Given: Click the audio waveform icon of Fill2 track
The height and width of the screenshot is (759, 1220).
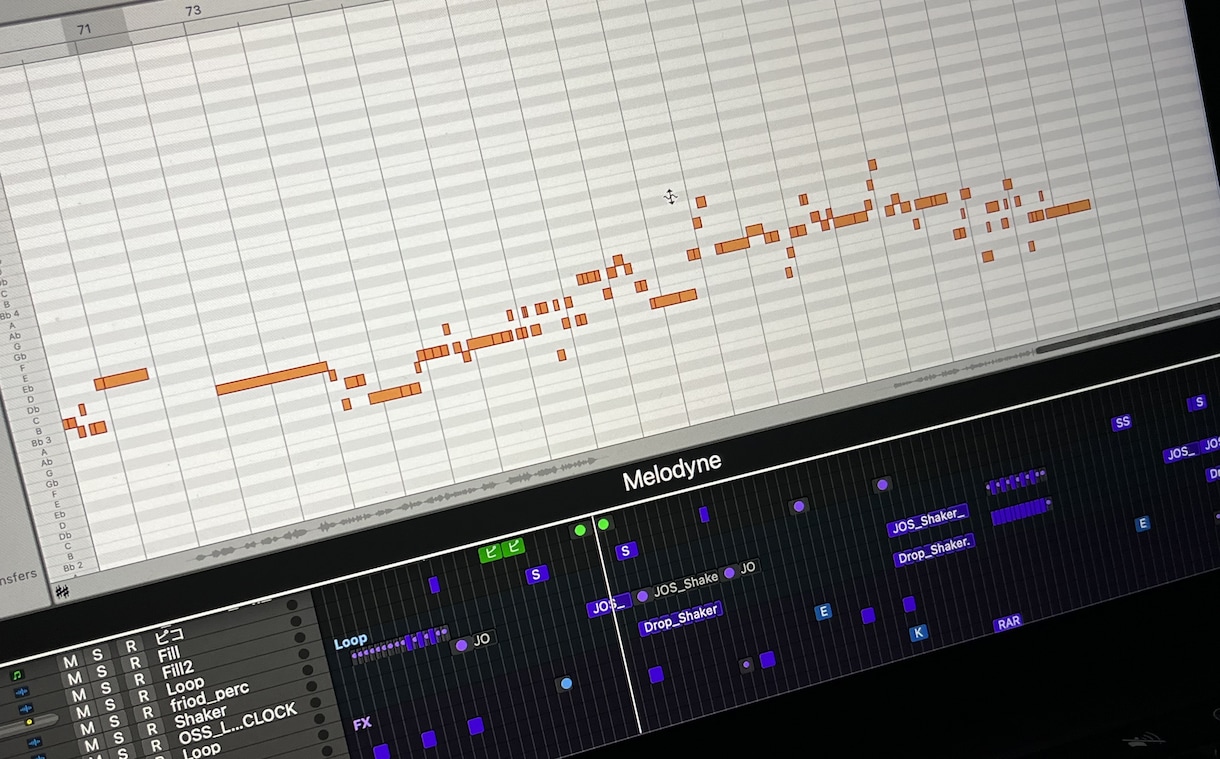Looking at the screenshot, I should tap(26, 709).
